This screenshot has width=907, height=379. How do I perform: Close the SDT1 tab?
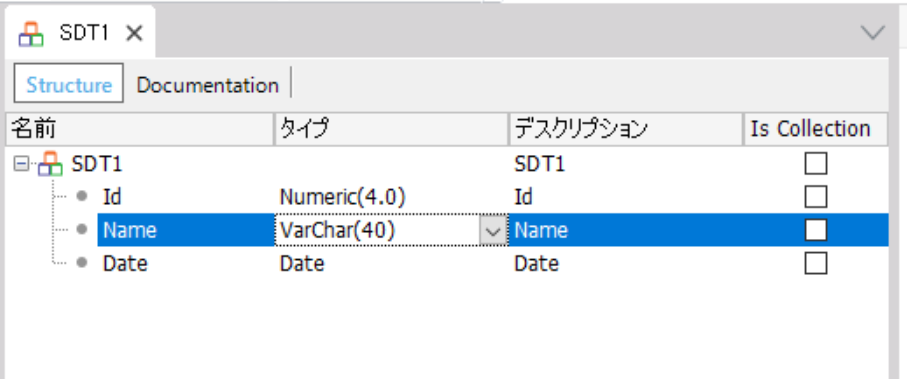[x=134, y=34]
